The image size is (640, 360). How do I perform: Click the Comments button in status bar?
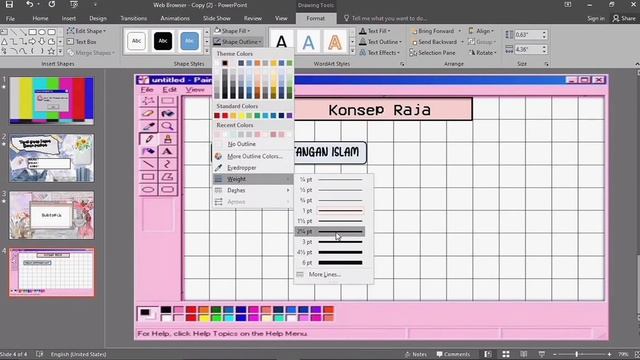click(453, 354)
